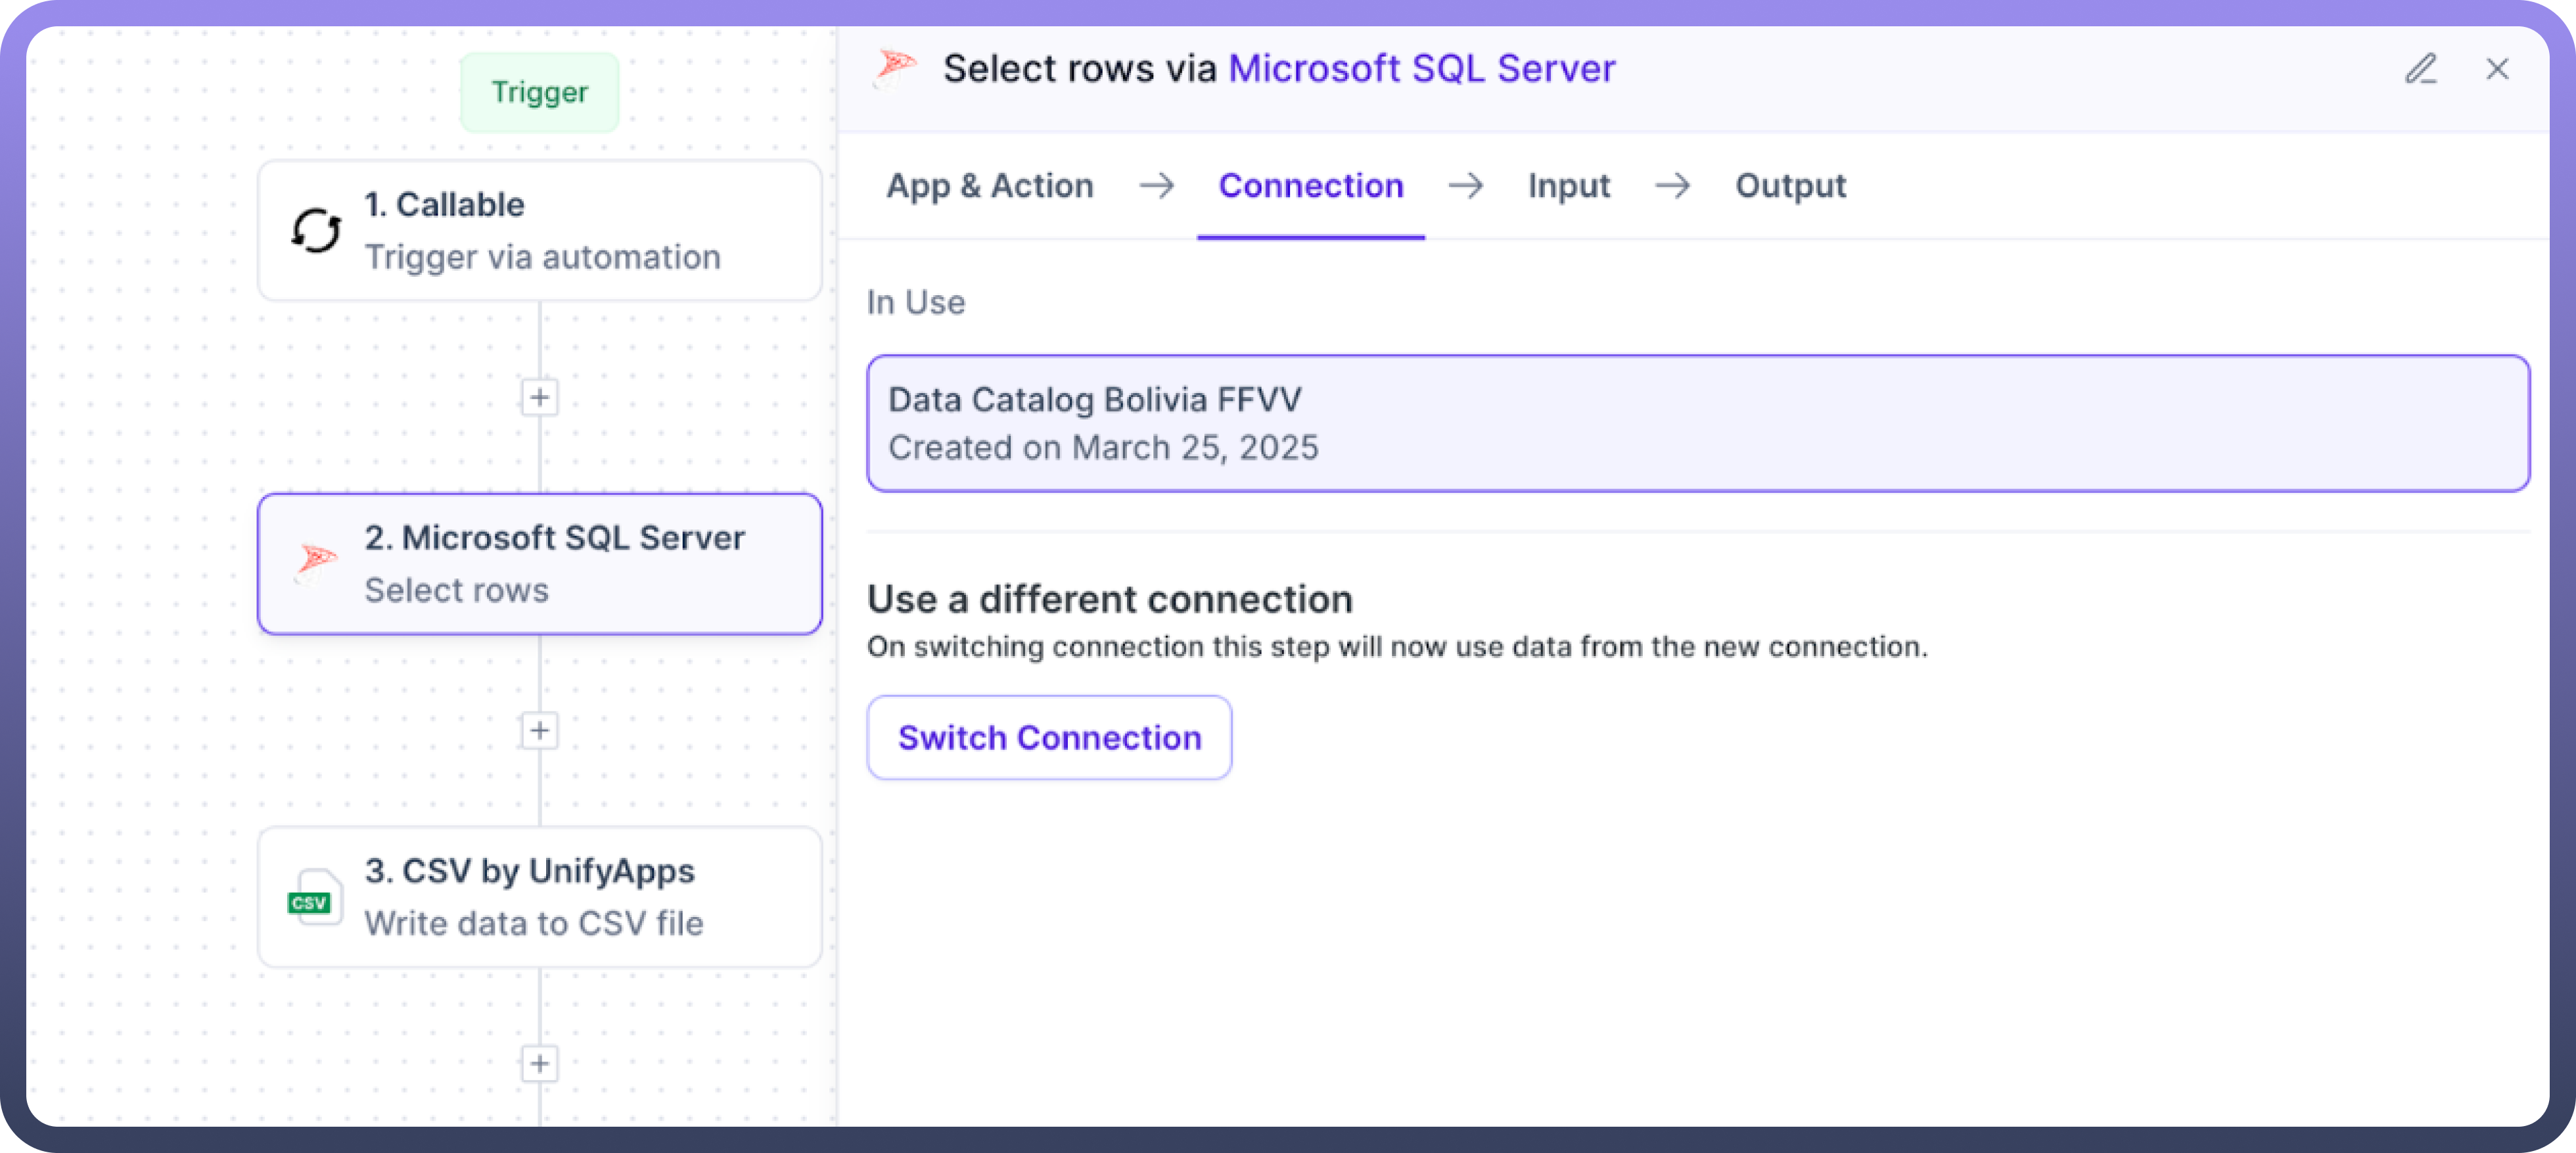Add step after Callable with plus icon

[x=539, y=397]
